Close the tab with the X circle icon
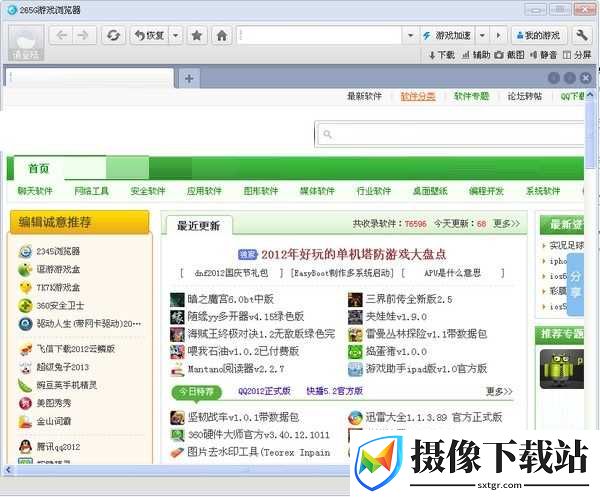Viewport: 600px width, 497px height. (x=586, y=78)
